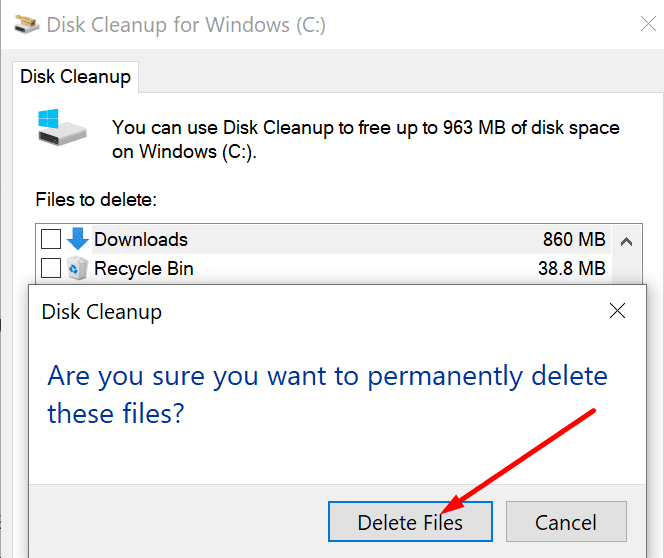664x558 pixels.
Task: Check the Downloads checkbox
Action: [x=51, y=239]
